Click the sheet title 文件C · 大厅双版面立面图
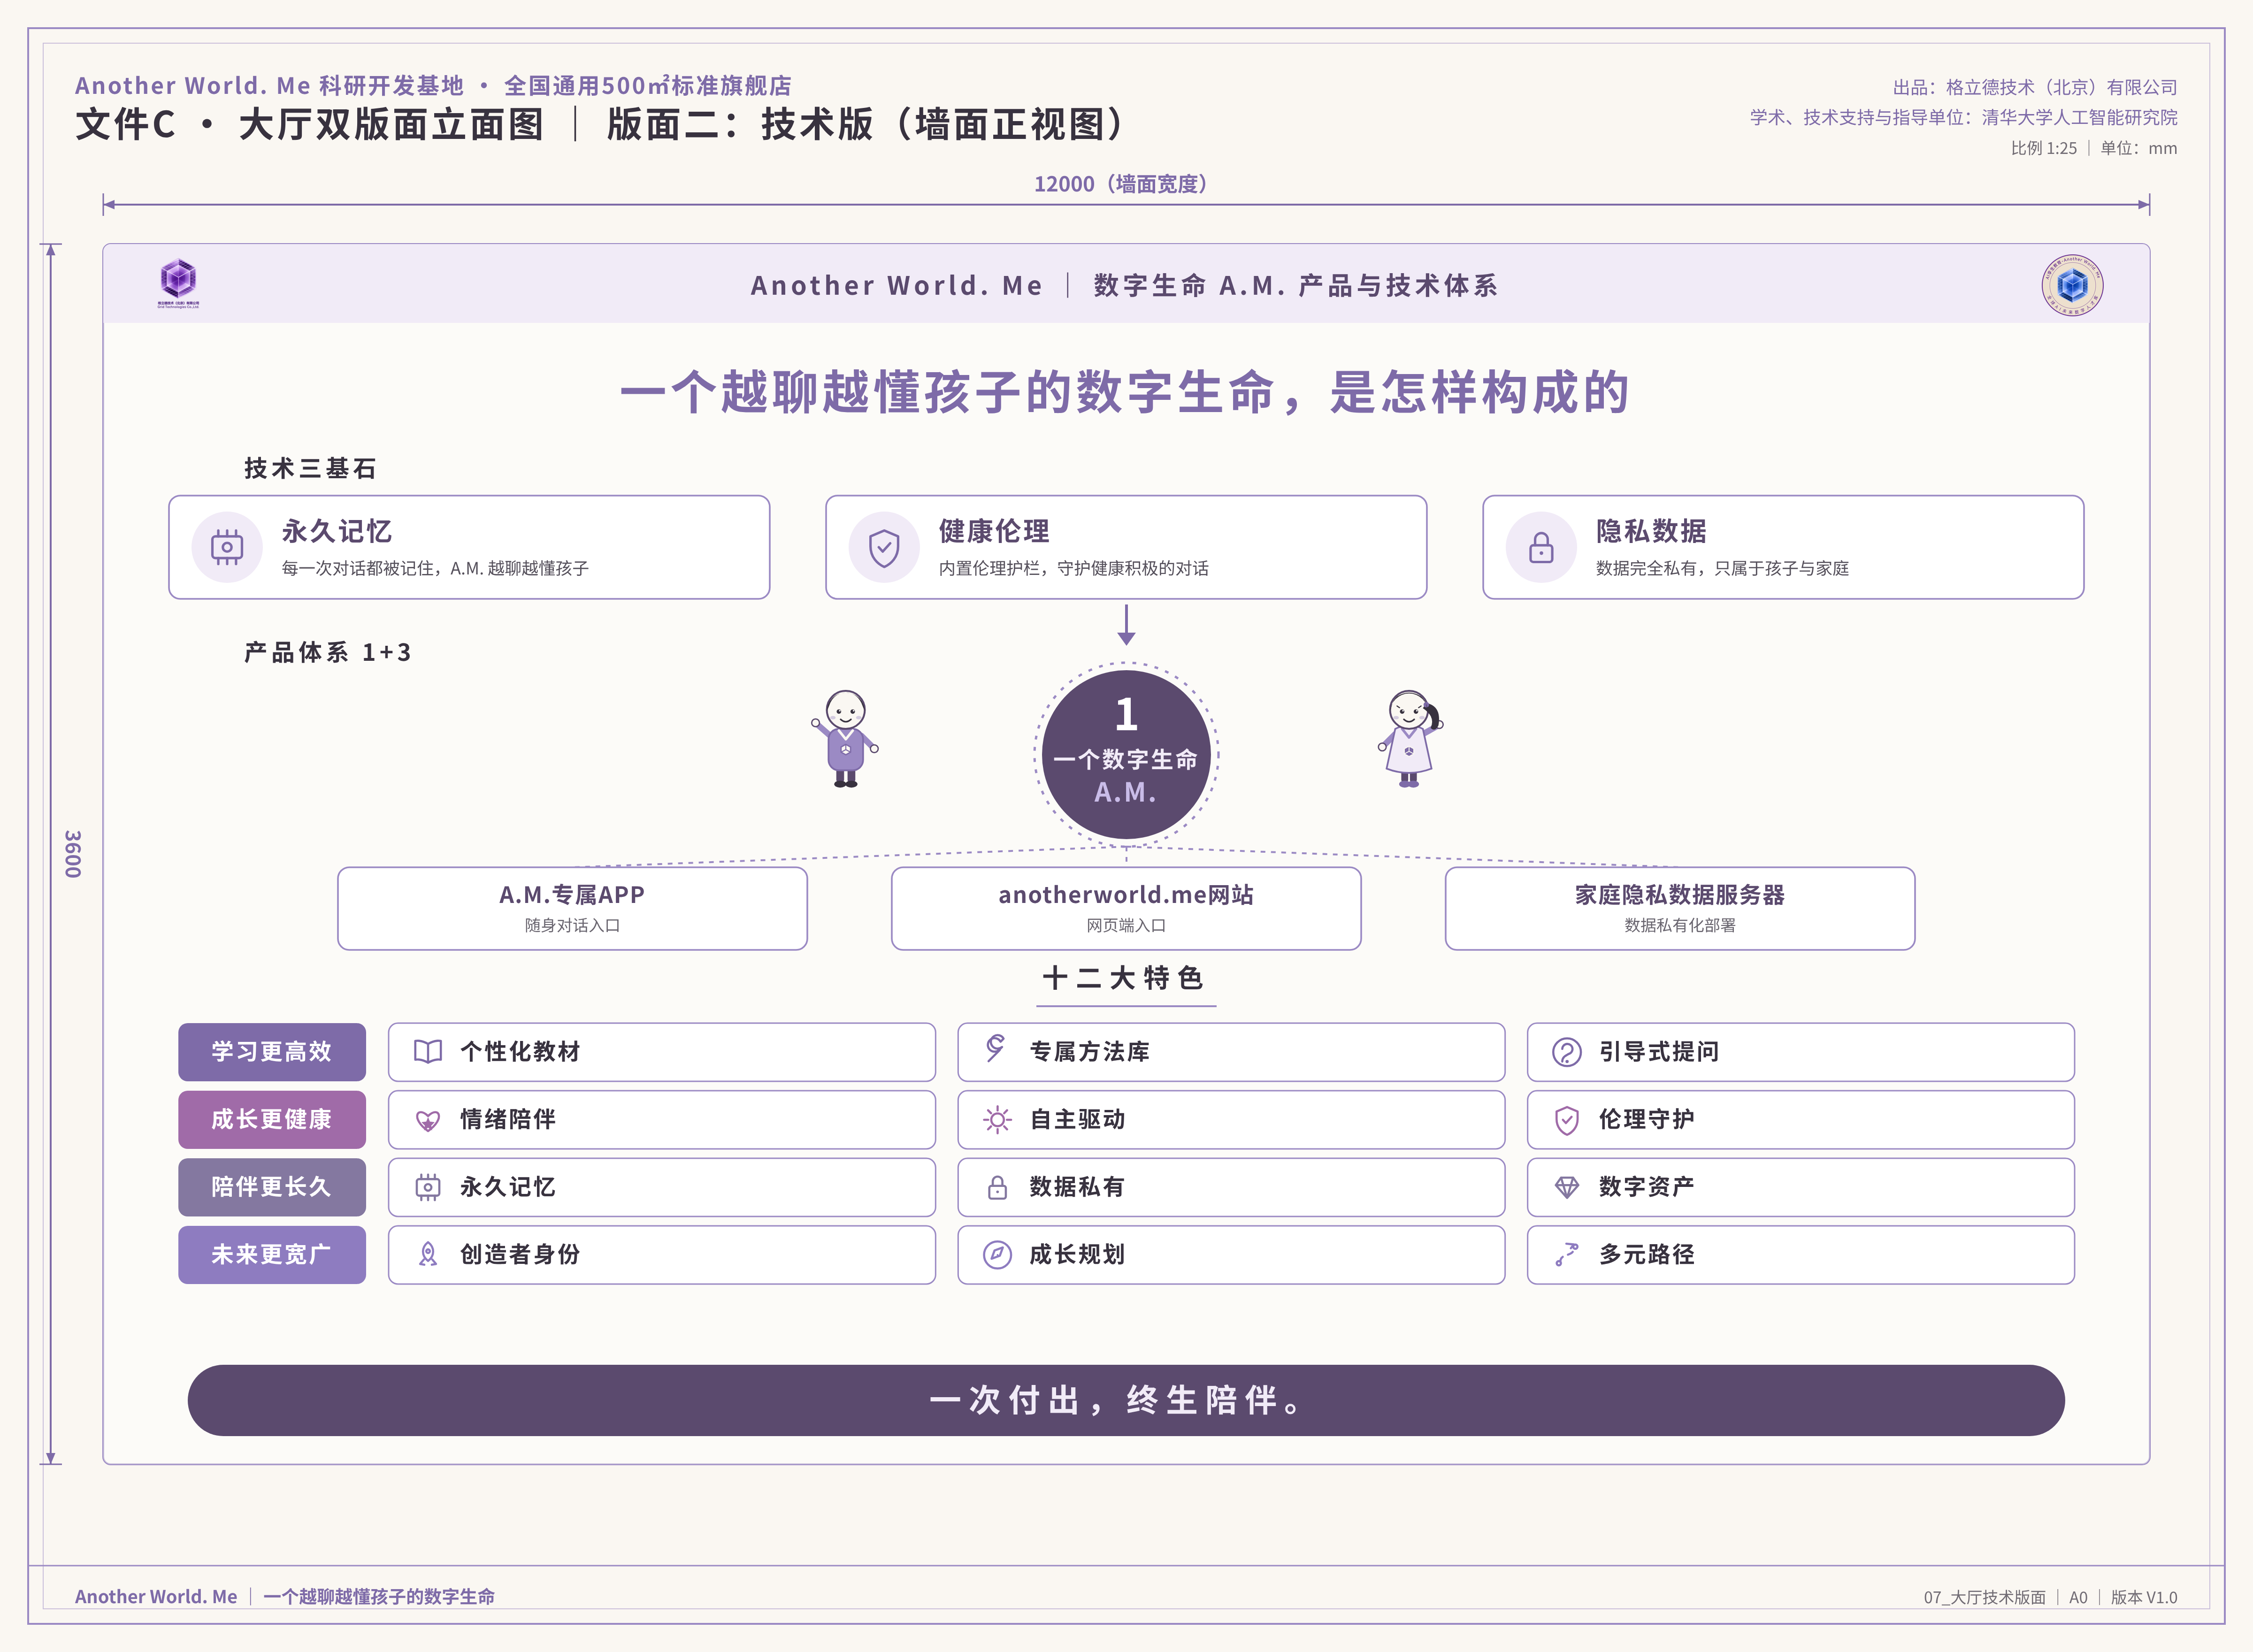This screenshot has height=1652, width=2253. click(x=310, y=125)
